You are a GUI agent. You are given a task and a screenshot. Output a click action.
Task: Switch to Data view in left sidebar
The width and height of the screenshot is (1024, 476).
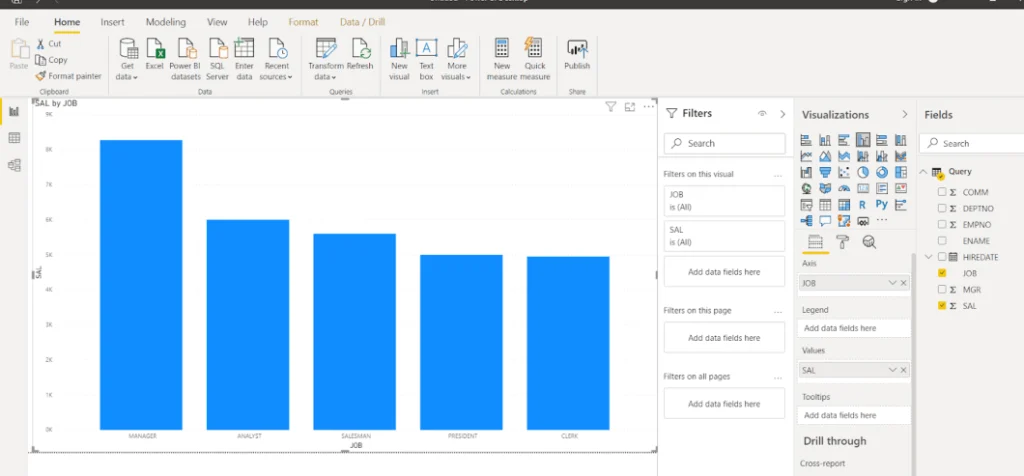coord(14,138)
